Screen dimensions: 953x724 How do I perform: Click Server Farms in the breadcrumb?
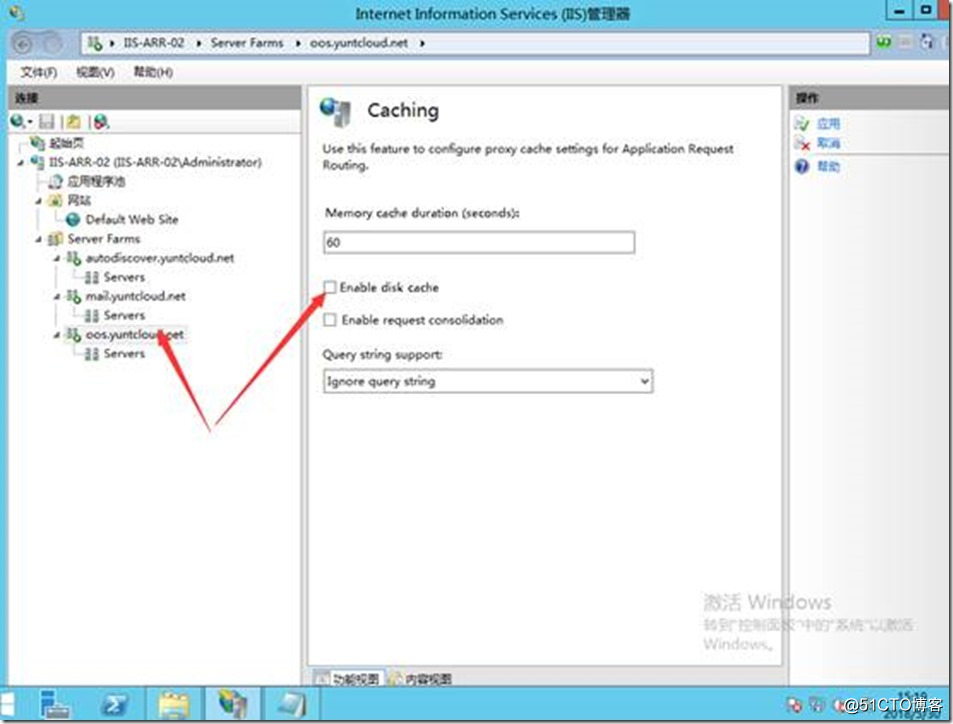(x=247, y=43)
